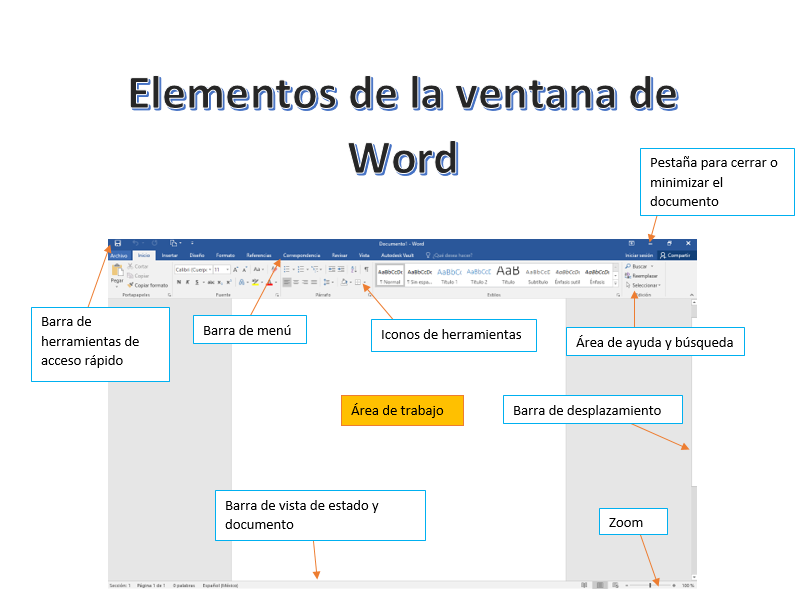Toggle the show paragraph marks ¶ icon
The image size is (798, 602).
click(366, 269)
